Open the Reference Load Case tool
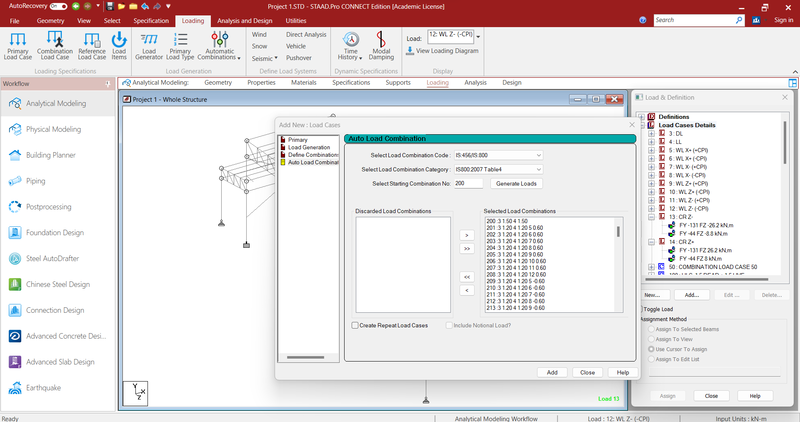Image resolution: width=800 pixels, height=422 pixels. [x=92, y=45]
